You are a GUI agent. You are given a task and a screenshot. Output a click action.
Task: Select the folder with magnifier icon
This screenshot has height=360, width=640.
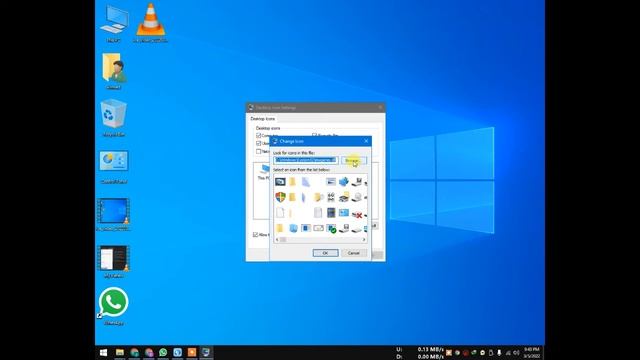[x=318, y=197]
